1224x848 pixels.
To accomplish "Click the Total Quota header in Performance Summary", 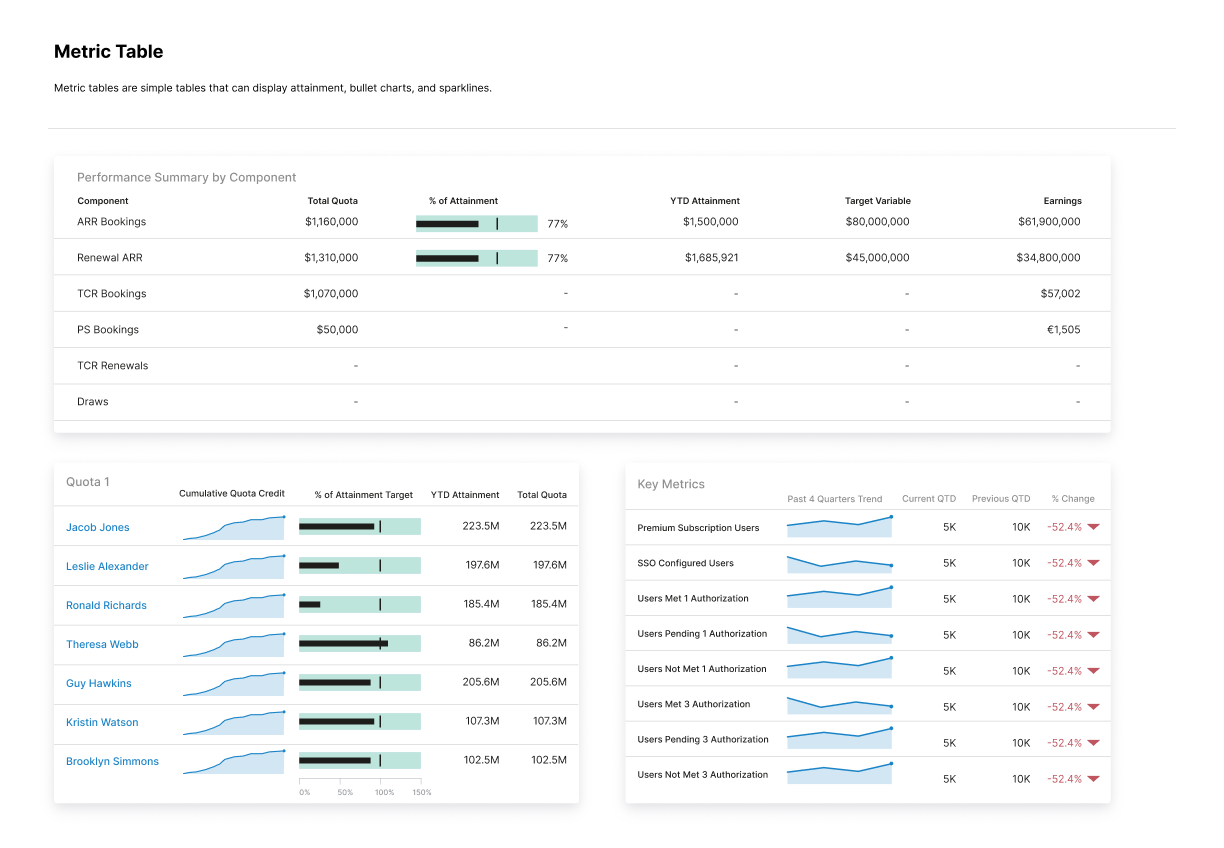I will point(332,201).
